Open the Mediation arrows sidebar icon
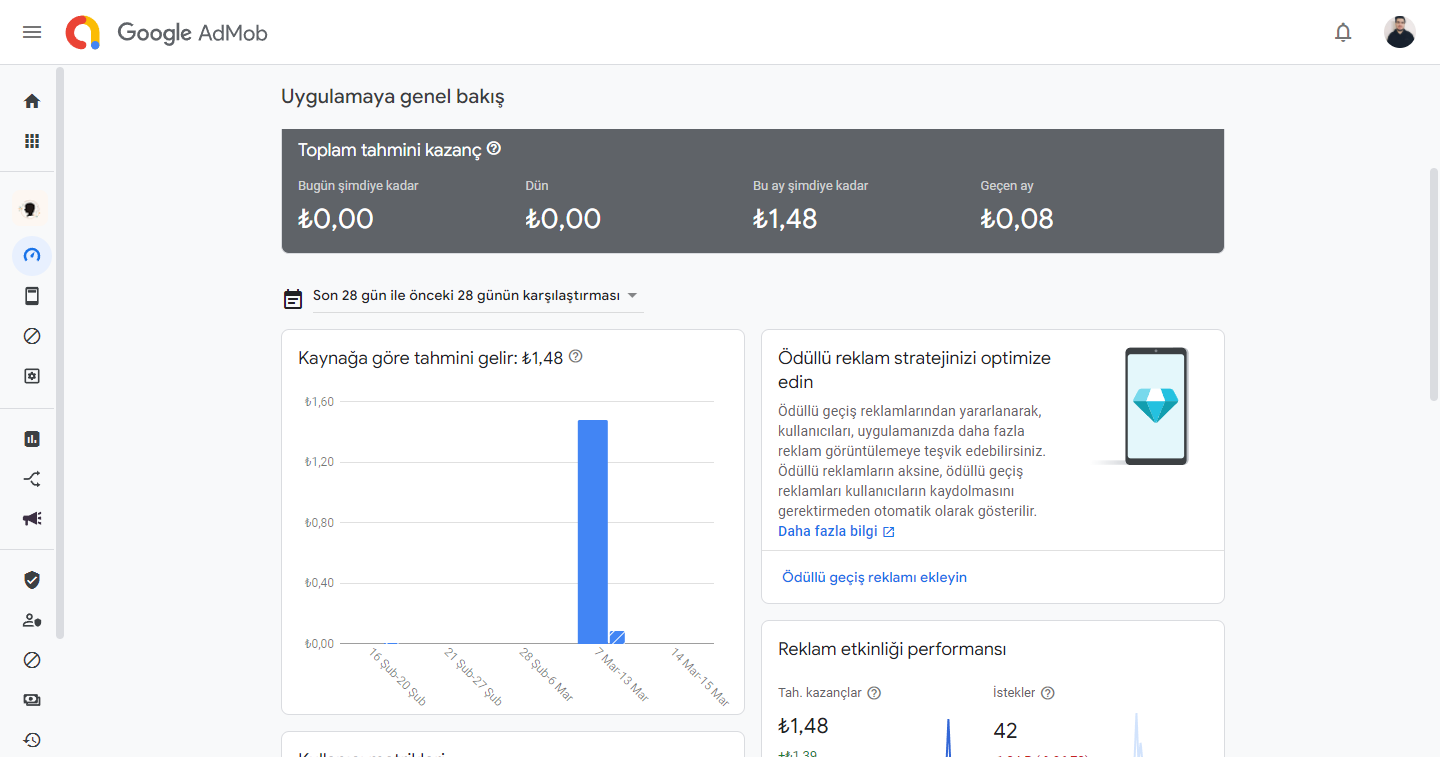 [x=32, y=479]
